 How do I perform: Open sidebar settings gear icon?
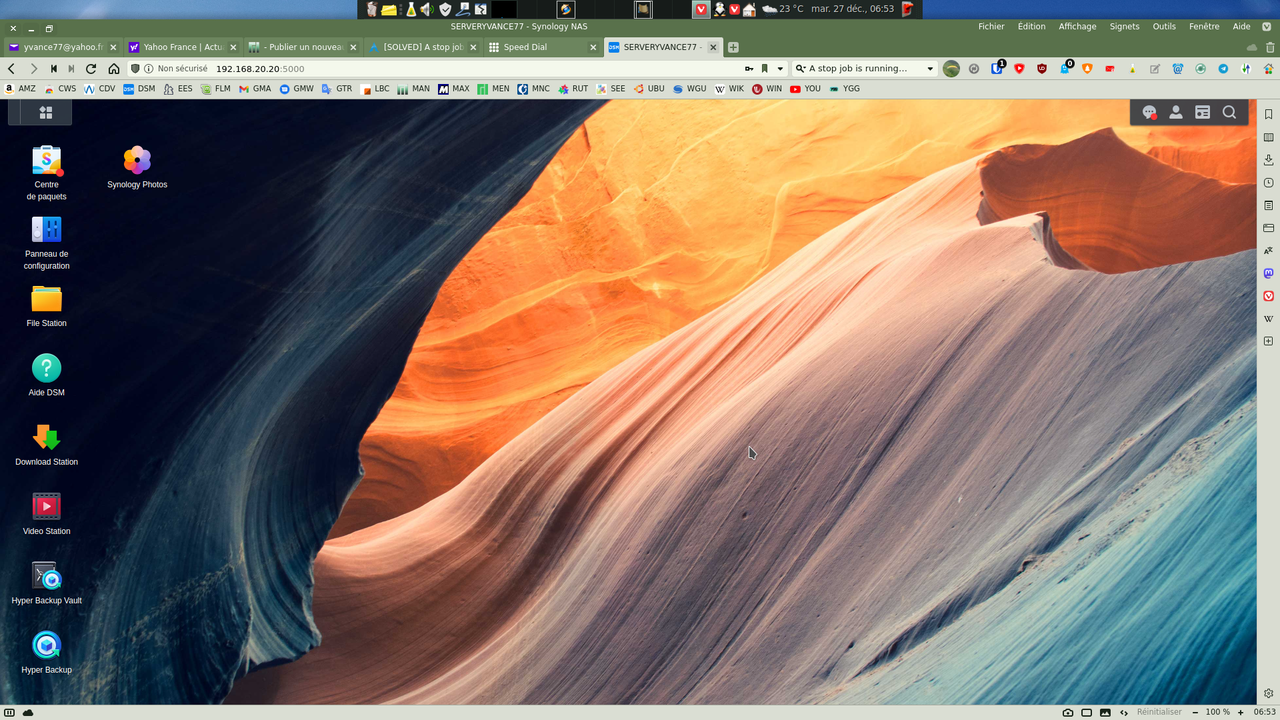1268,693
